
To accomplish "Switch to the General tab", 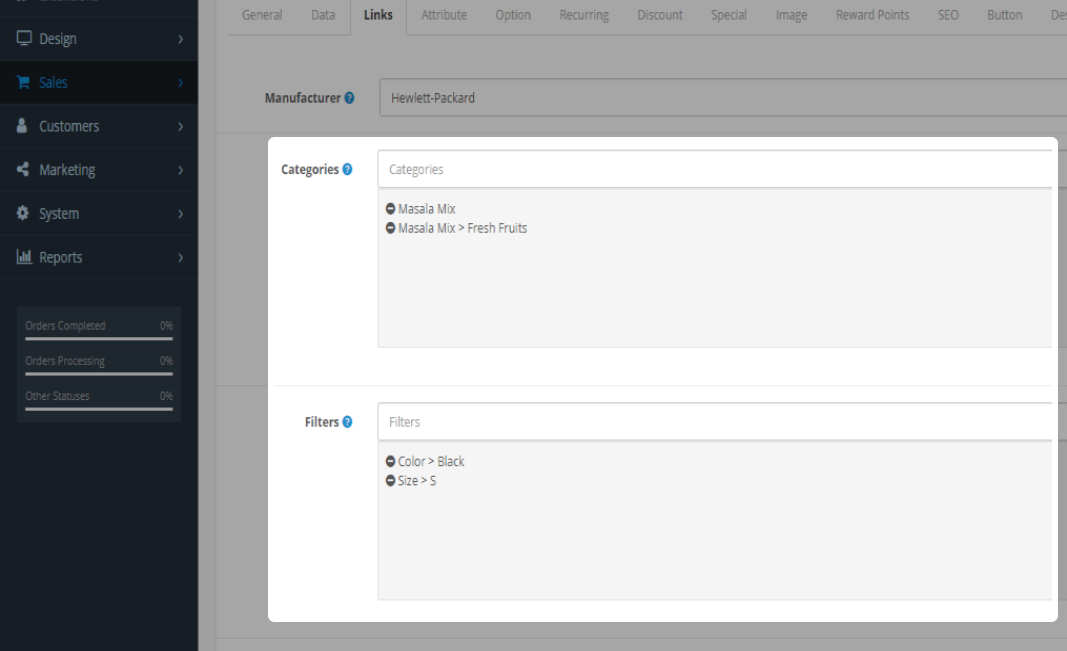I will [262, 15].
